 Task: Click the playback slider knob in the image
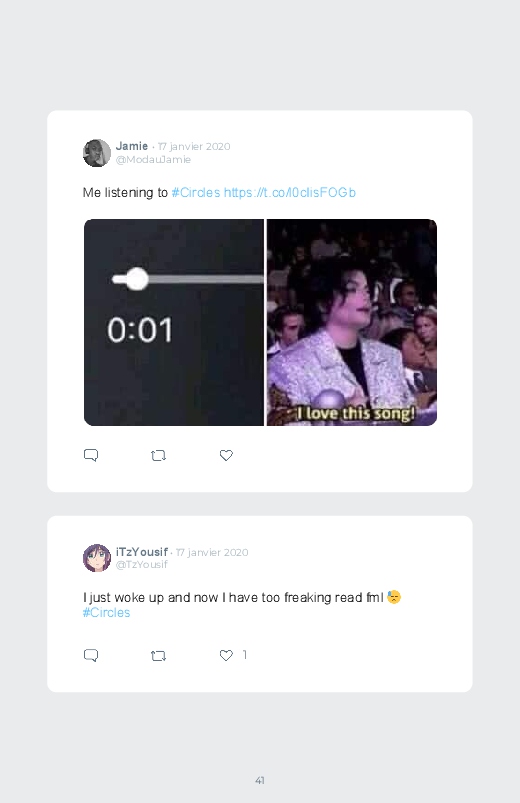tap(137, 279)
